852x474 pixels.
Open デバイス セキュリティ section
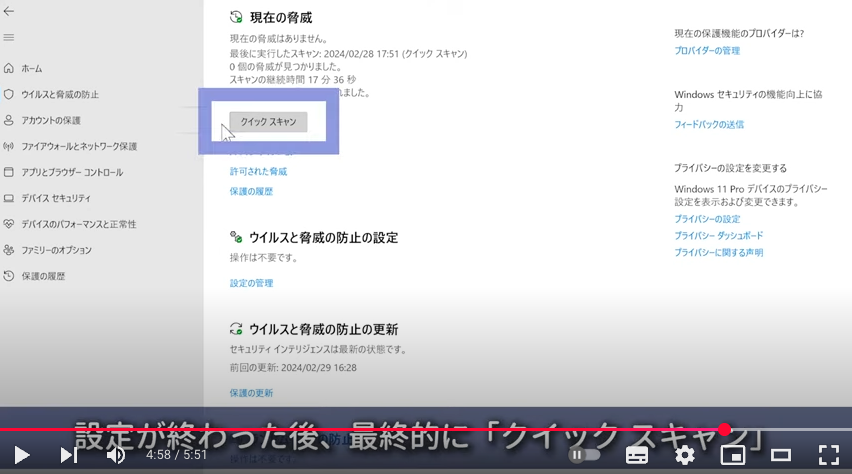[x=56, y=198]
